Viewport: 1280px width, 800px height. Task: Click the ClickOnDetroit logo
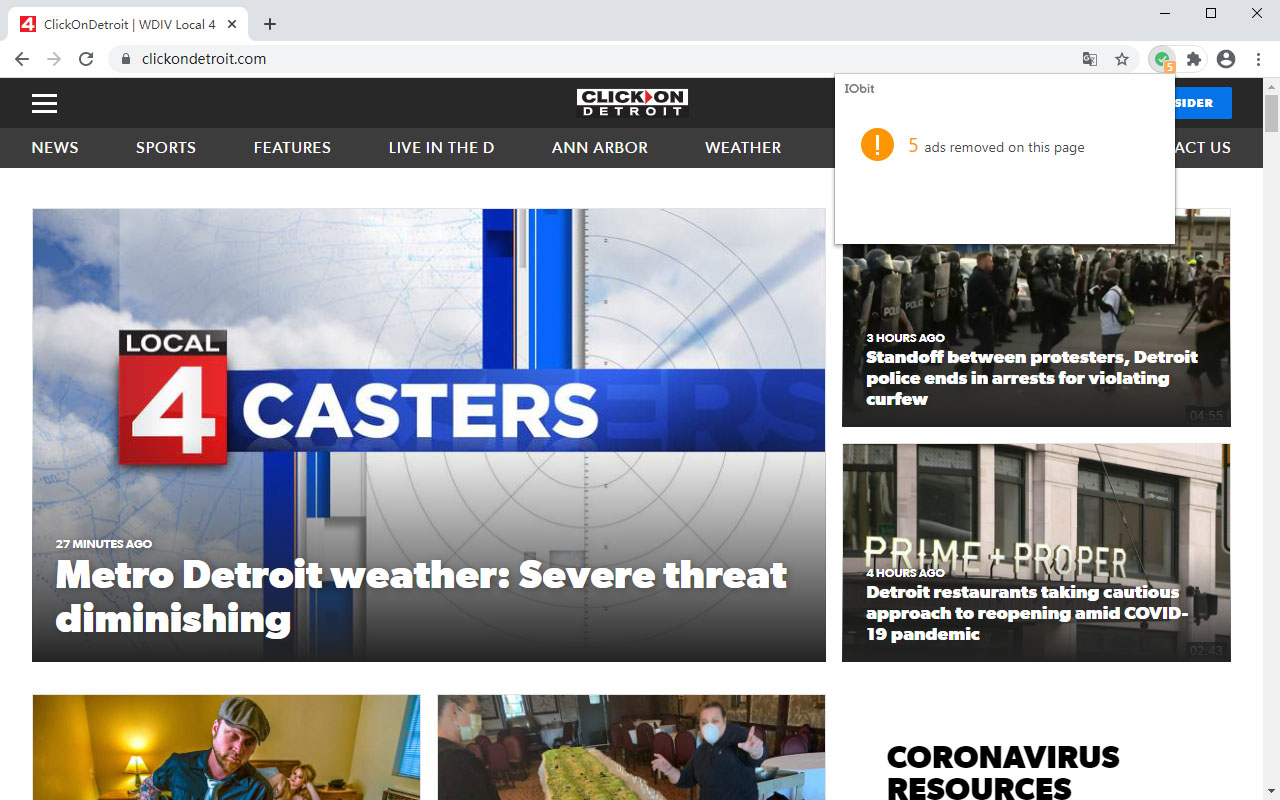632,103
